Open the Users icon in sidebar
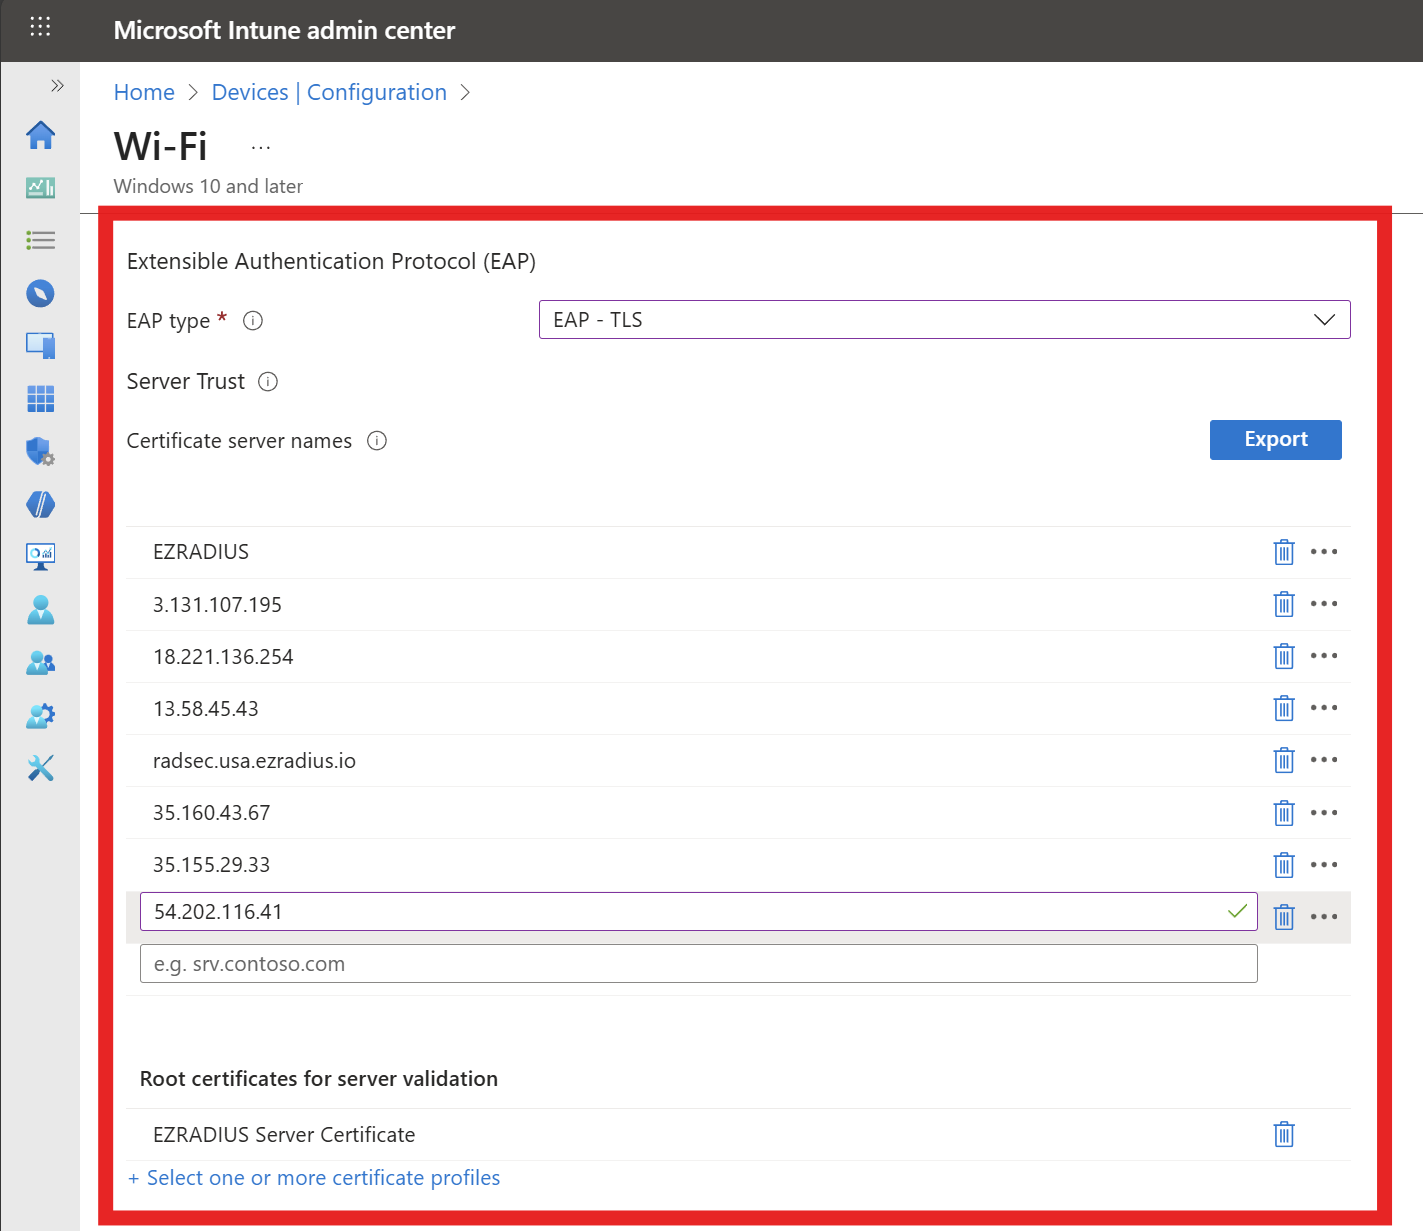 pyautogui.click(x=40, y=610)
